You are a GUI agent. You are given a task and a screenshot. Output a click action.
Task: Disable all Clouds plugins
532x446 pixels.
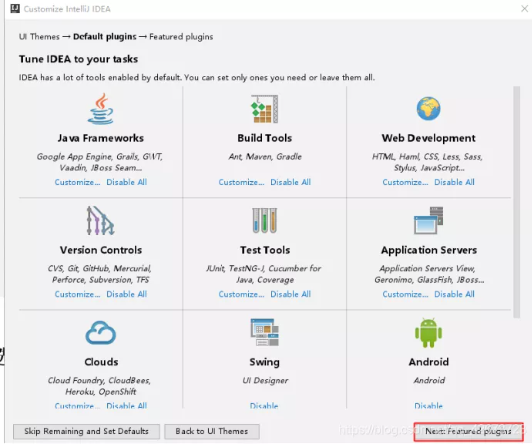point(127,406)
